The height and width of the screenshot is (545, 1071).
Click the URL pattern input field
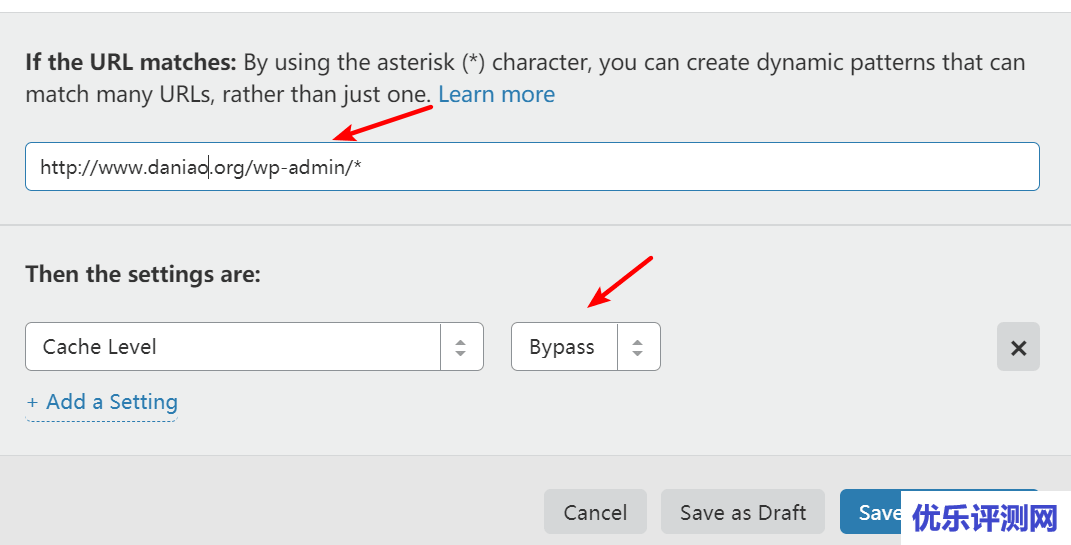point(532,167)
